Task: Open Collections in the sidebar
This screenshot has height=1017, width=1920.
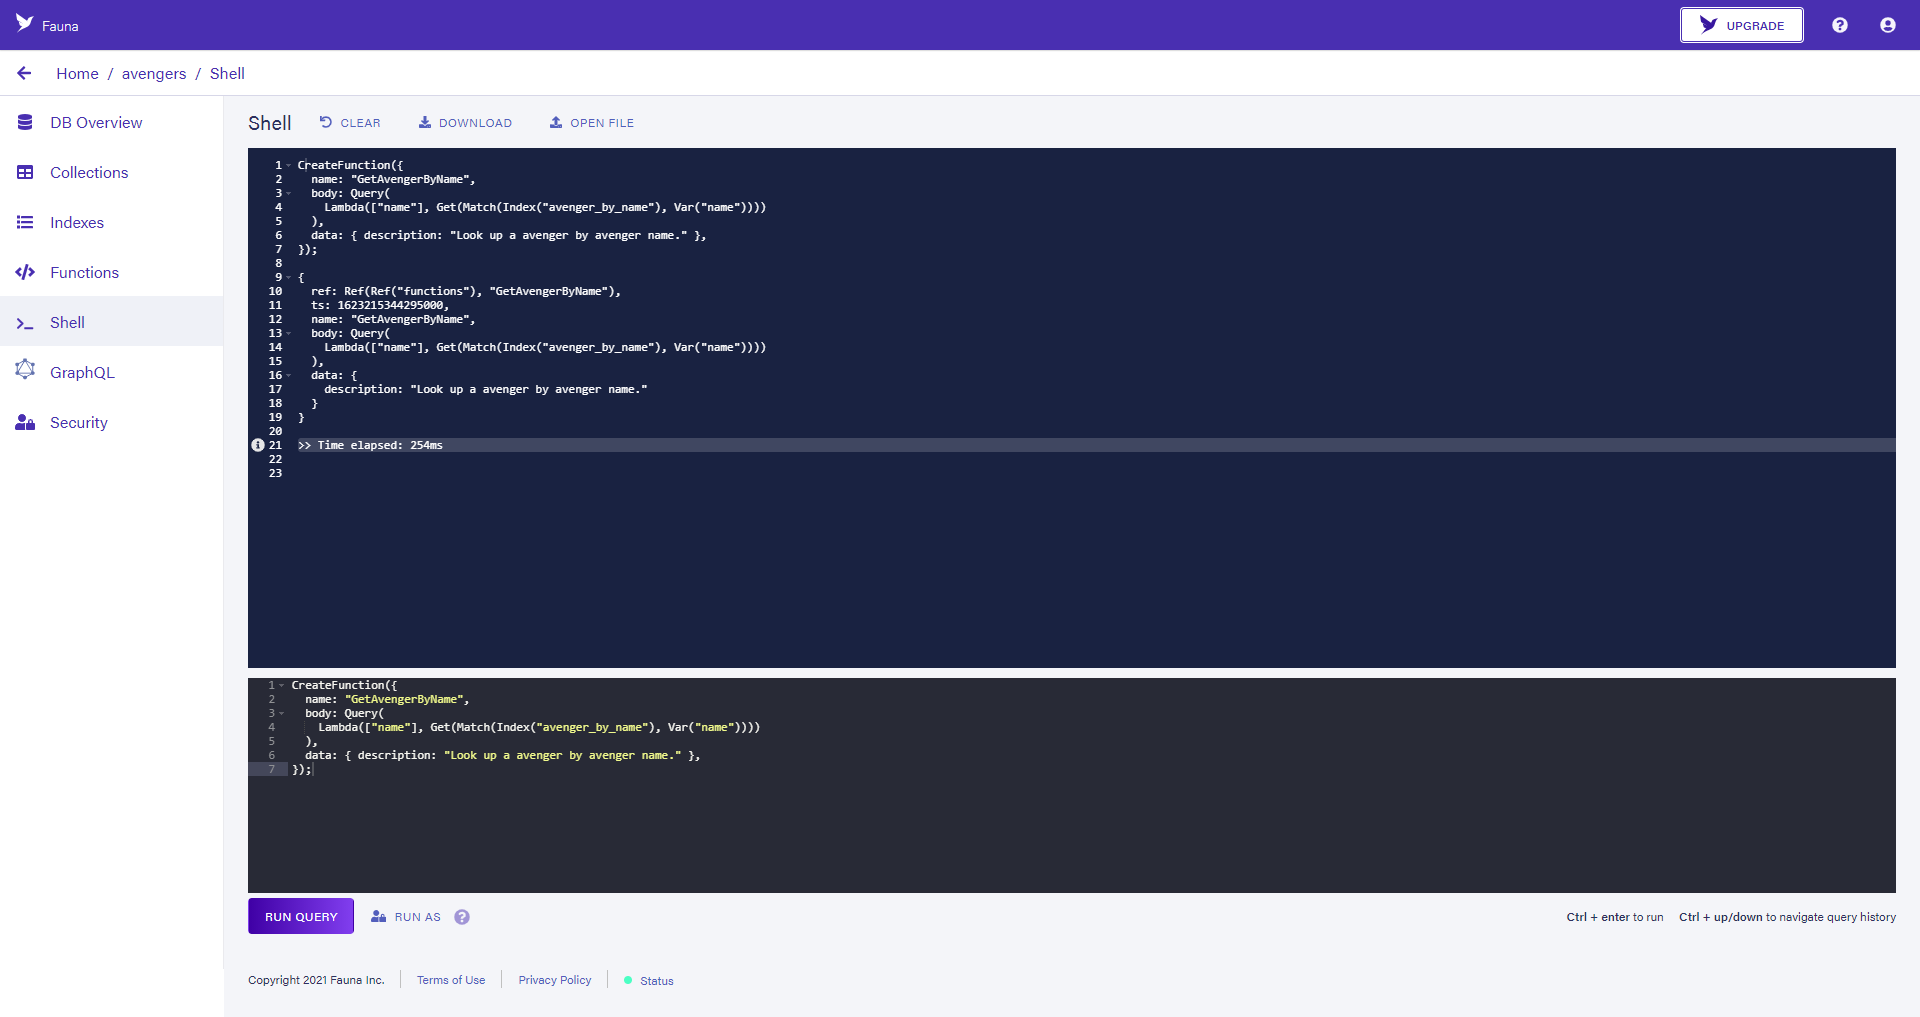Action: pos(89,172)
